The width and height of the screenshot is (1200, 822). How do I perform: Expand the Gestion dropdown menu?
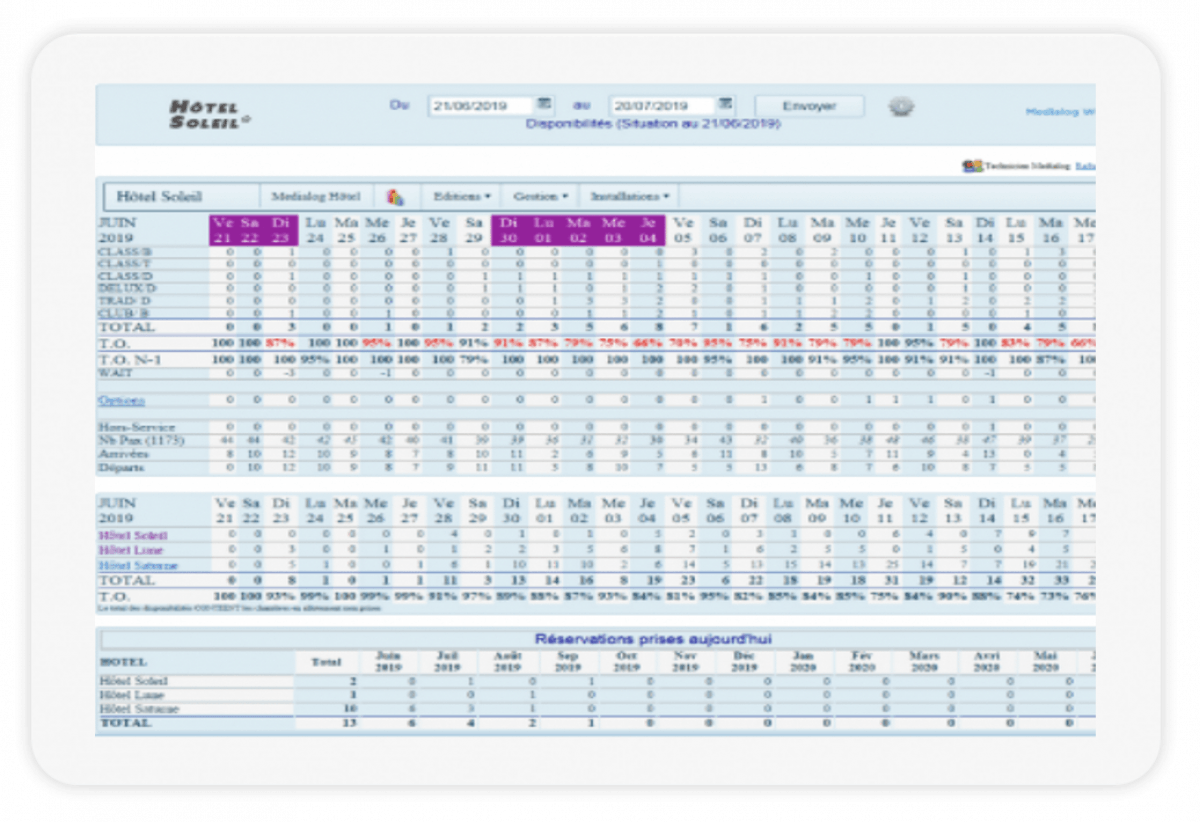(x=540, y=197)
